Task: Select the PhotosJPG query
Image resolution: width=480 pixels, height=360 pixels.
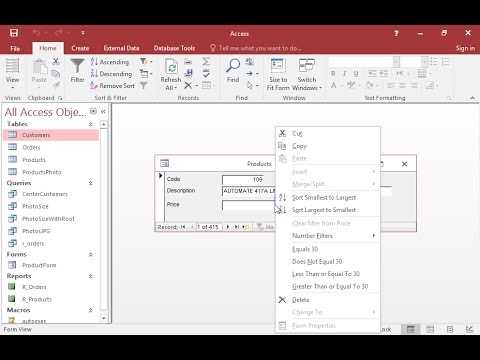Action: pos(51,231)
